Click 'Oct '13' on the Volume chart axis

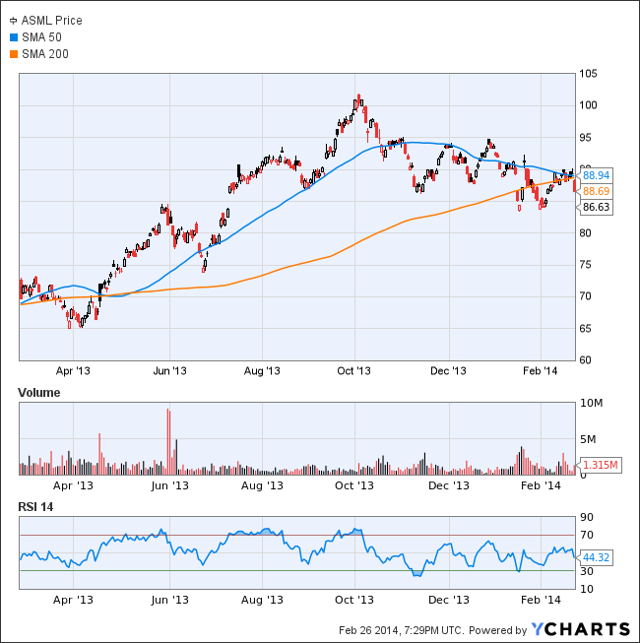(x=354, y=486)
